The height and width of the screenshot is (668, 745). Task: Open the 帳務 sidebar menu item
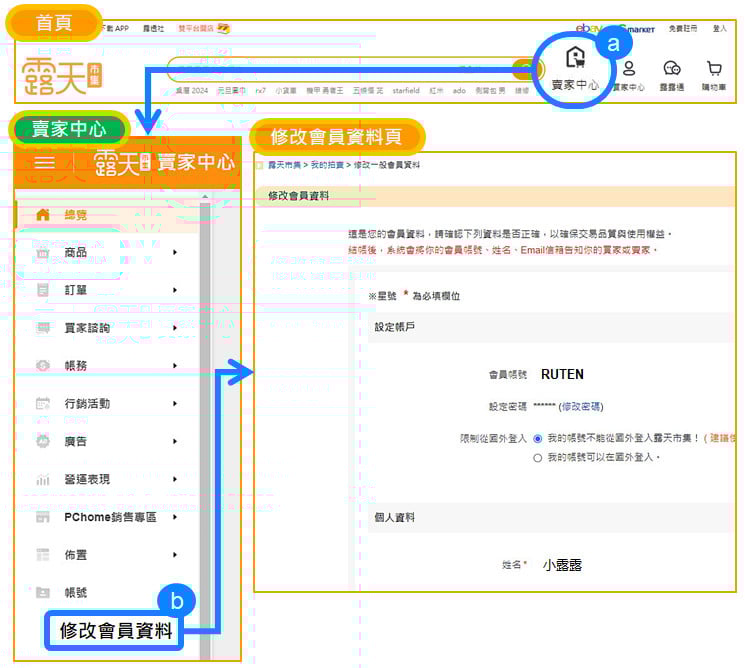(76, 366)
